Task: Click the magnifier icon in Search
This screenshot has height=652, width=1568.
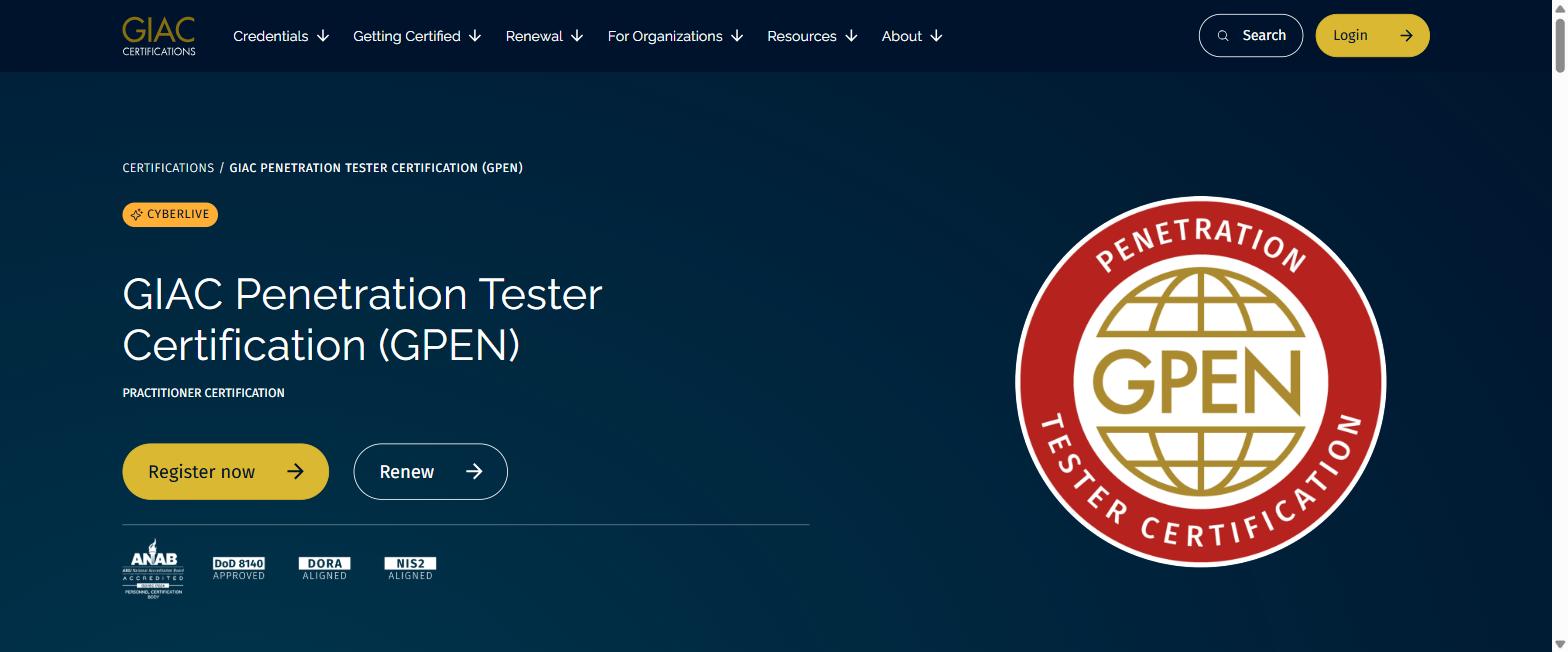Action: click(1223, 36)
